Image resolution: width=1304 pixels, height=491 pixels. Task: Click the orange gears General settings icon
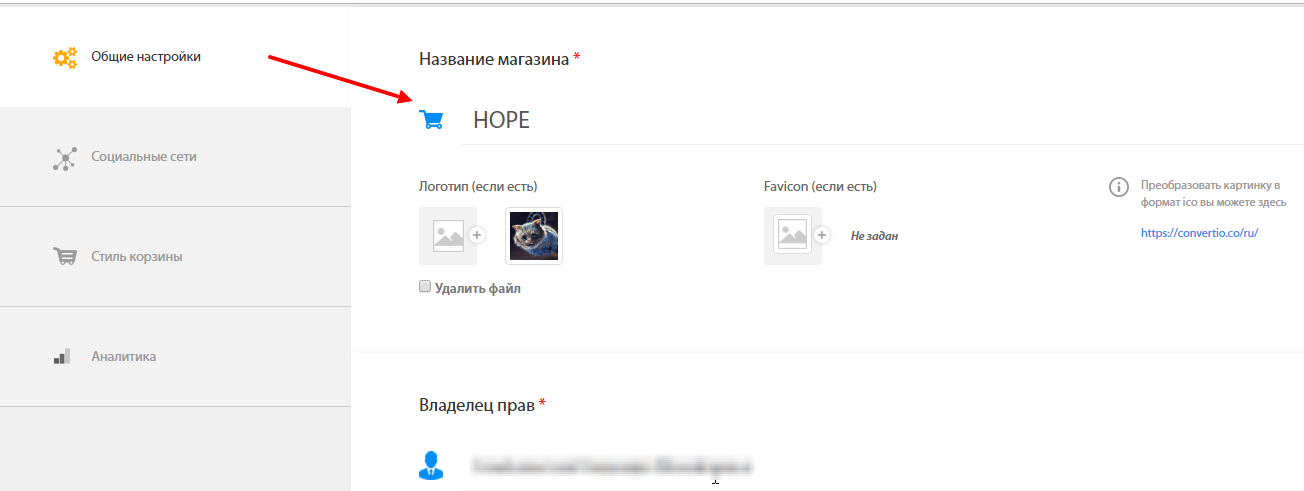point(65,58)
